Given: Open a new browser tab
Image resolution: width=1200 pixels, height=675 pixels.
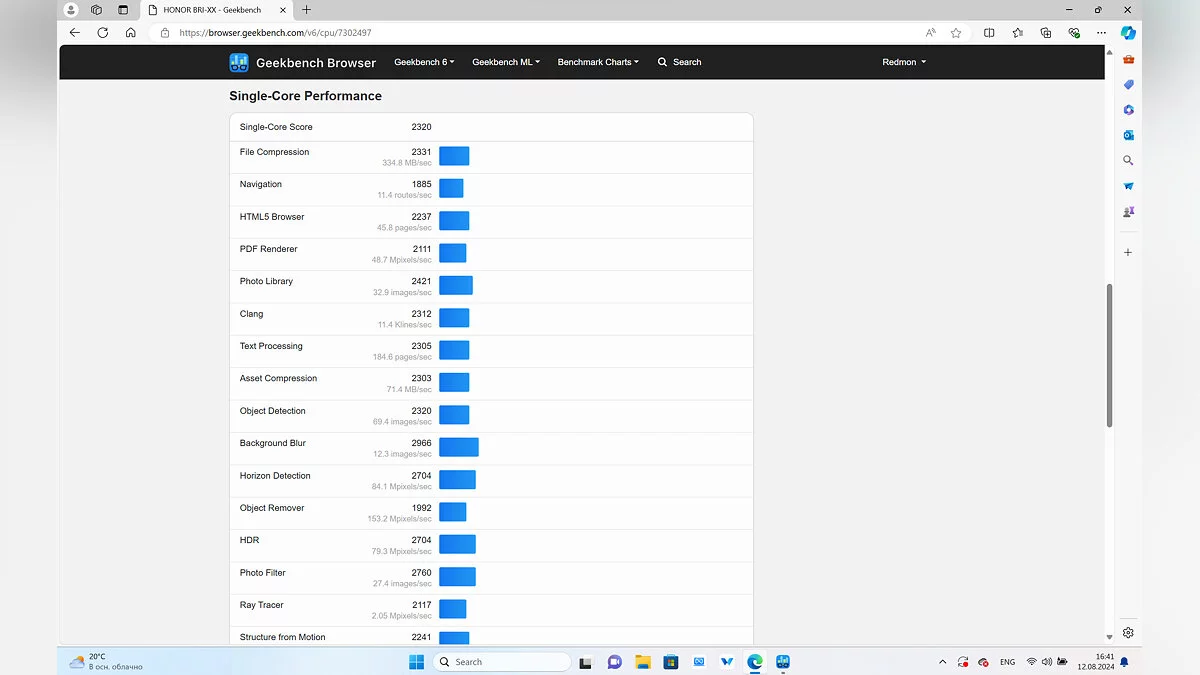Looking at the screenshot, I should click(306, 10).
